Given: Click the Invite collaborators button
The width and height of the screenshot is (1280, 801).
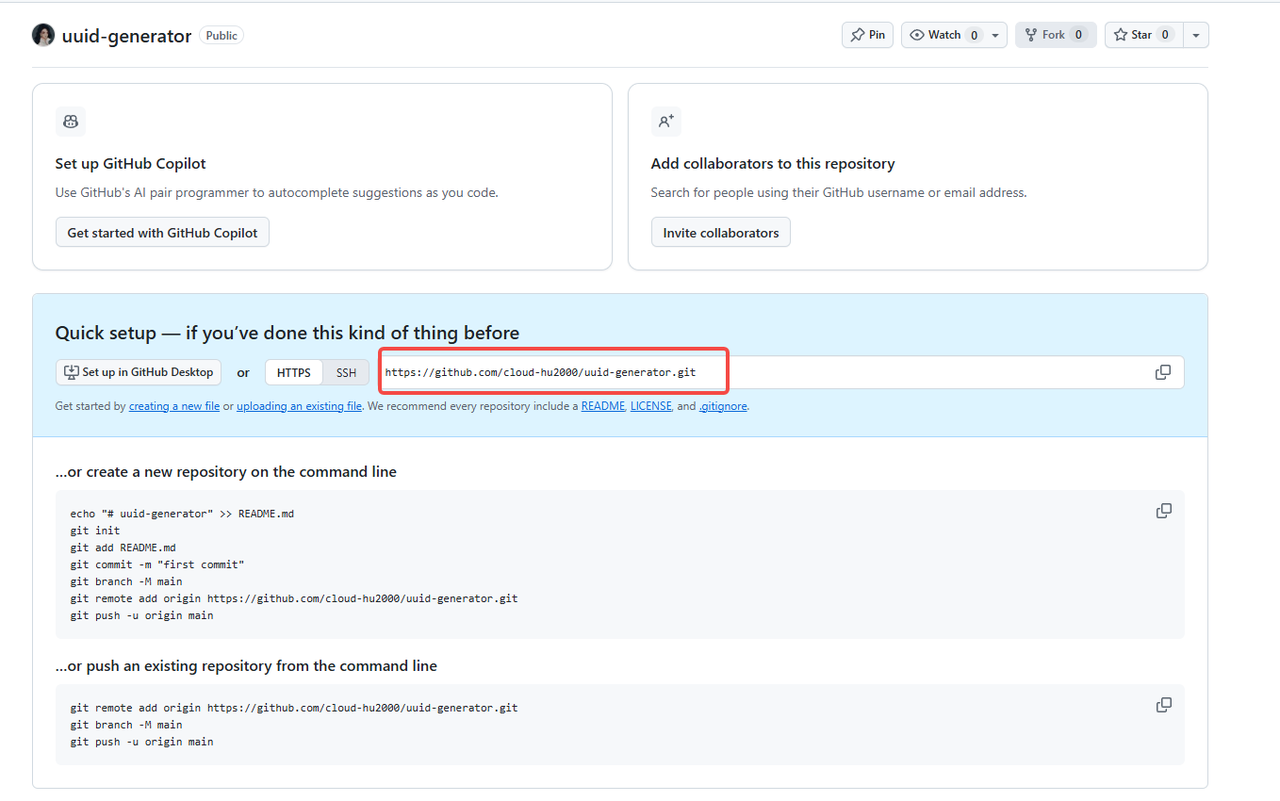Looking at the screenshot, I should pyautogui.click(x=721, y=233).
